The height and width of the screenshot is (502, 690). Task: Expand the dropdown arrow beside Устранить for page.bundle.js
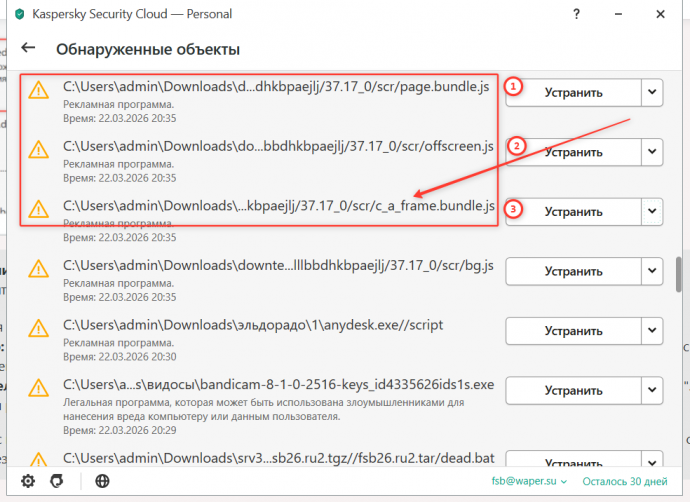(x=652, y=93)
